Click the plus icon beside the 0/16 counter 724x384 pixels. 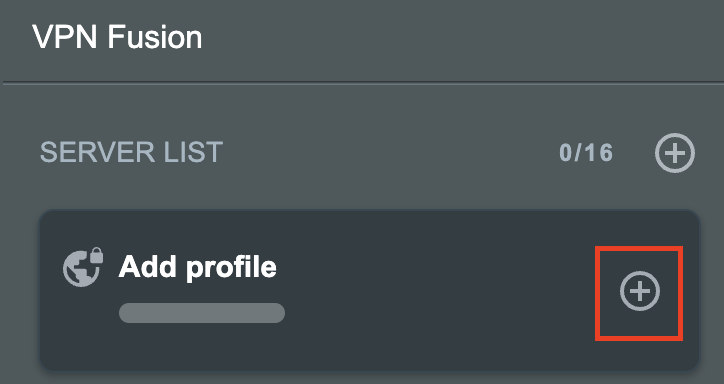[675, 153]
